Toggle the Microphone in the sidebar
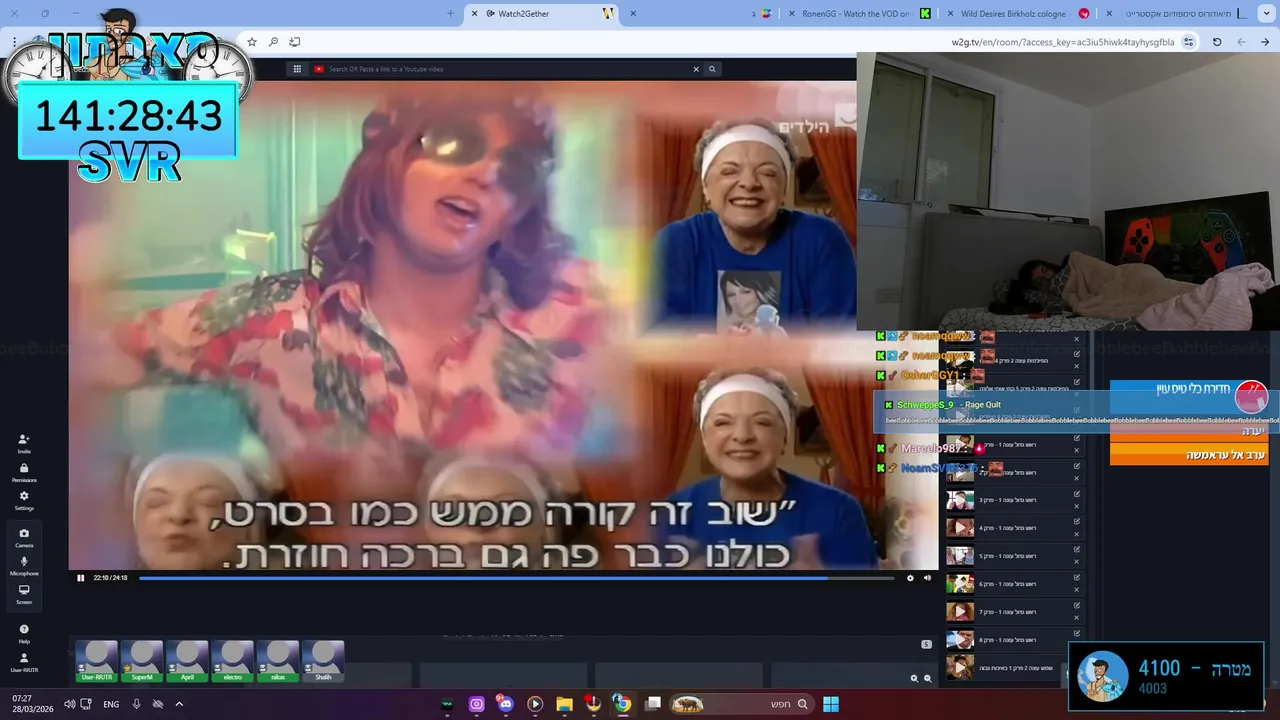The height and width of the screenshot is (720, 1280). pyautogui.click(x=24, y=566)
